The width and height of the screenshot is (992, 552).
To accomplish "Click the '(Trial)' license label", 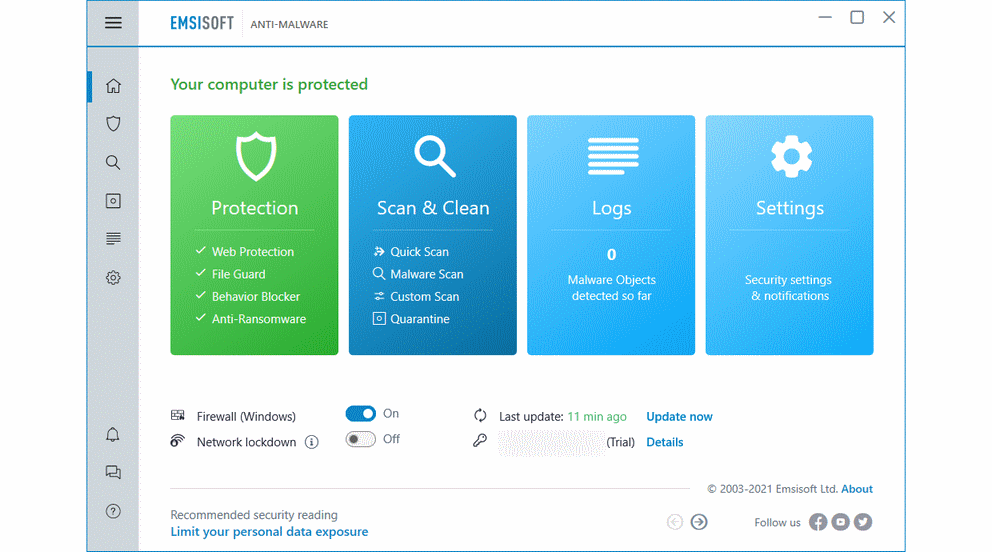I will (621, 443).
